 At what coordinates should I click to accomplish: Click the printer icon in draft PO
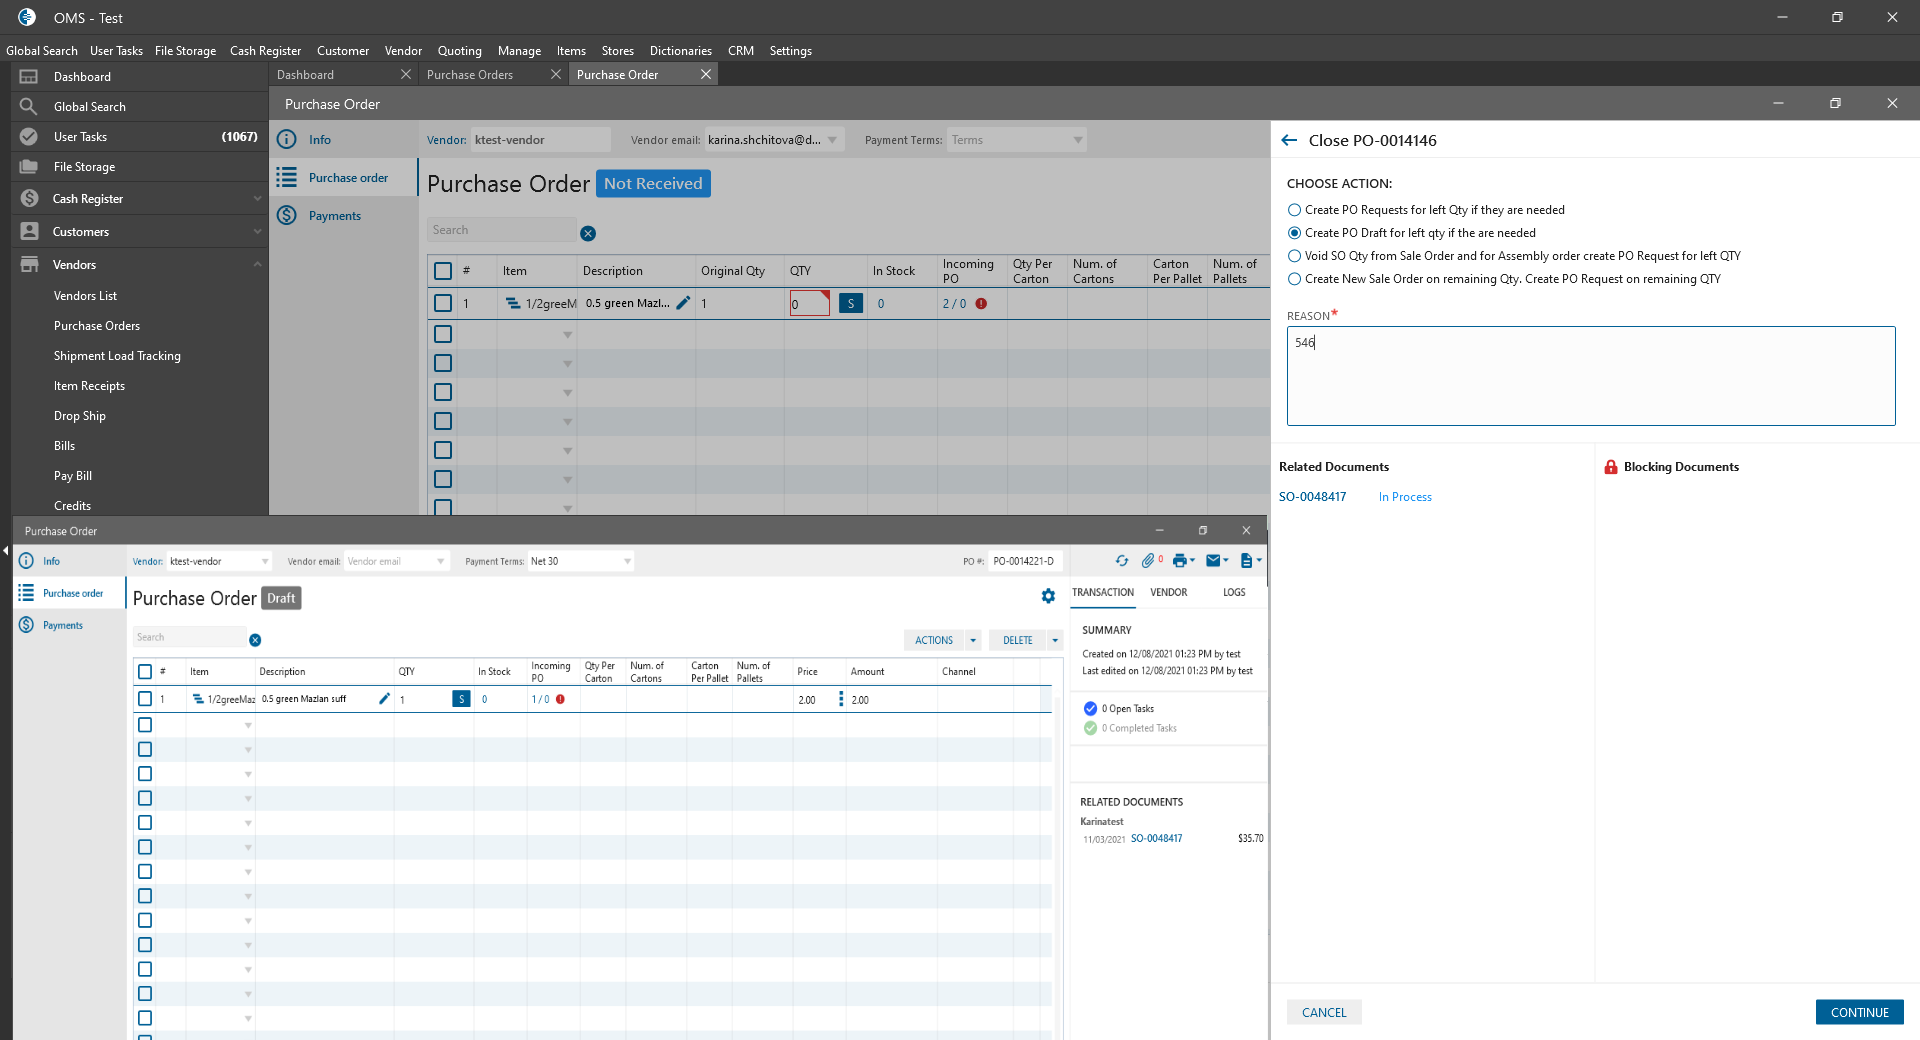click(x=1180, y=561)
